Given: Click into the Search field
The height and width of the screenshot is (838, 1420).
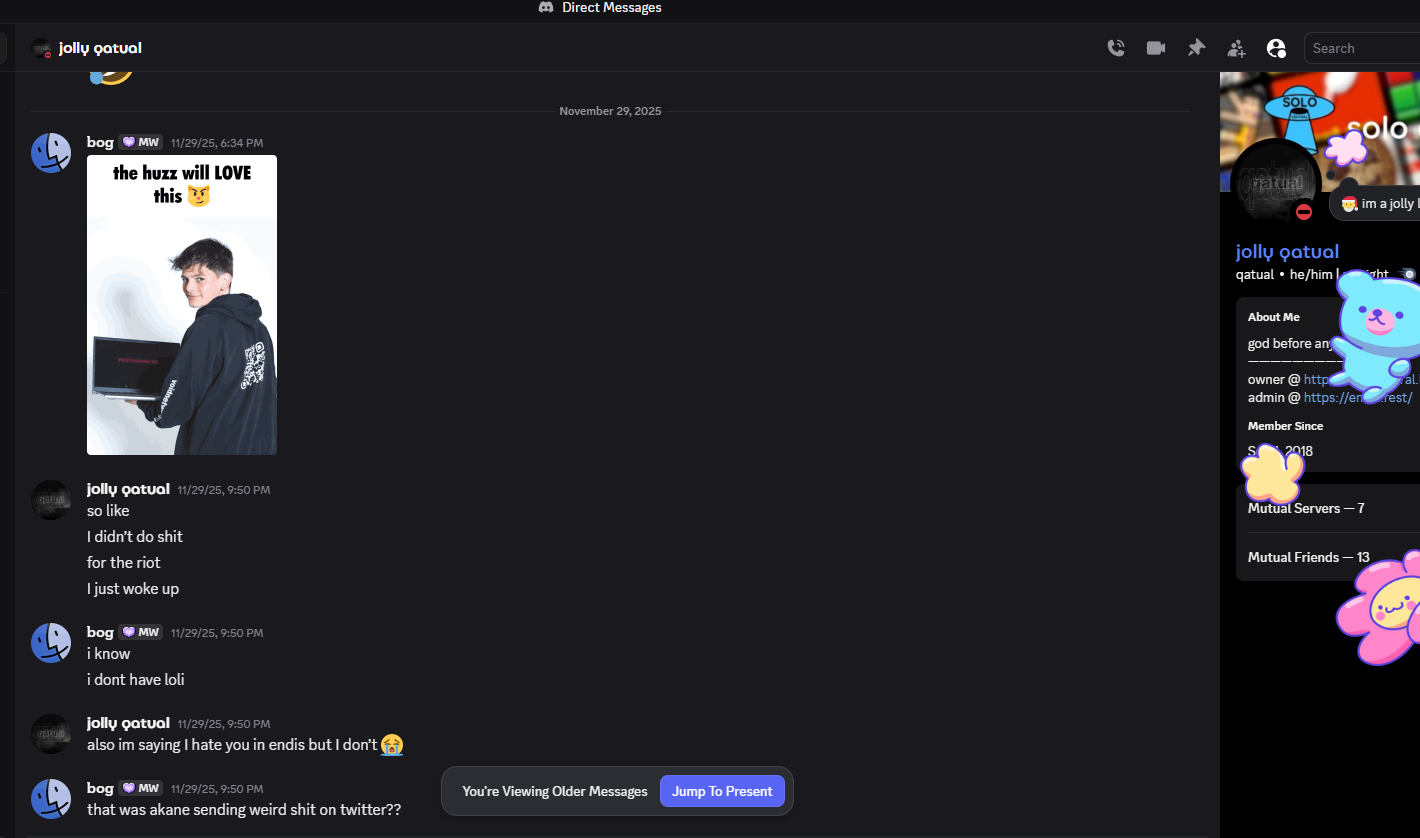Looking at the screenshot, I should pyautogui.click(x=1360, y=48).
